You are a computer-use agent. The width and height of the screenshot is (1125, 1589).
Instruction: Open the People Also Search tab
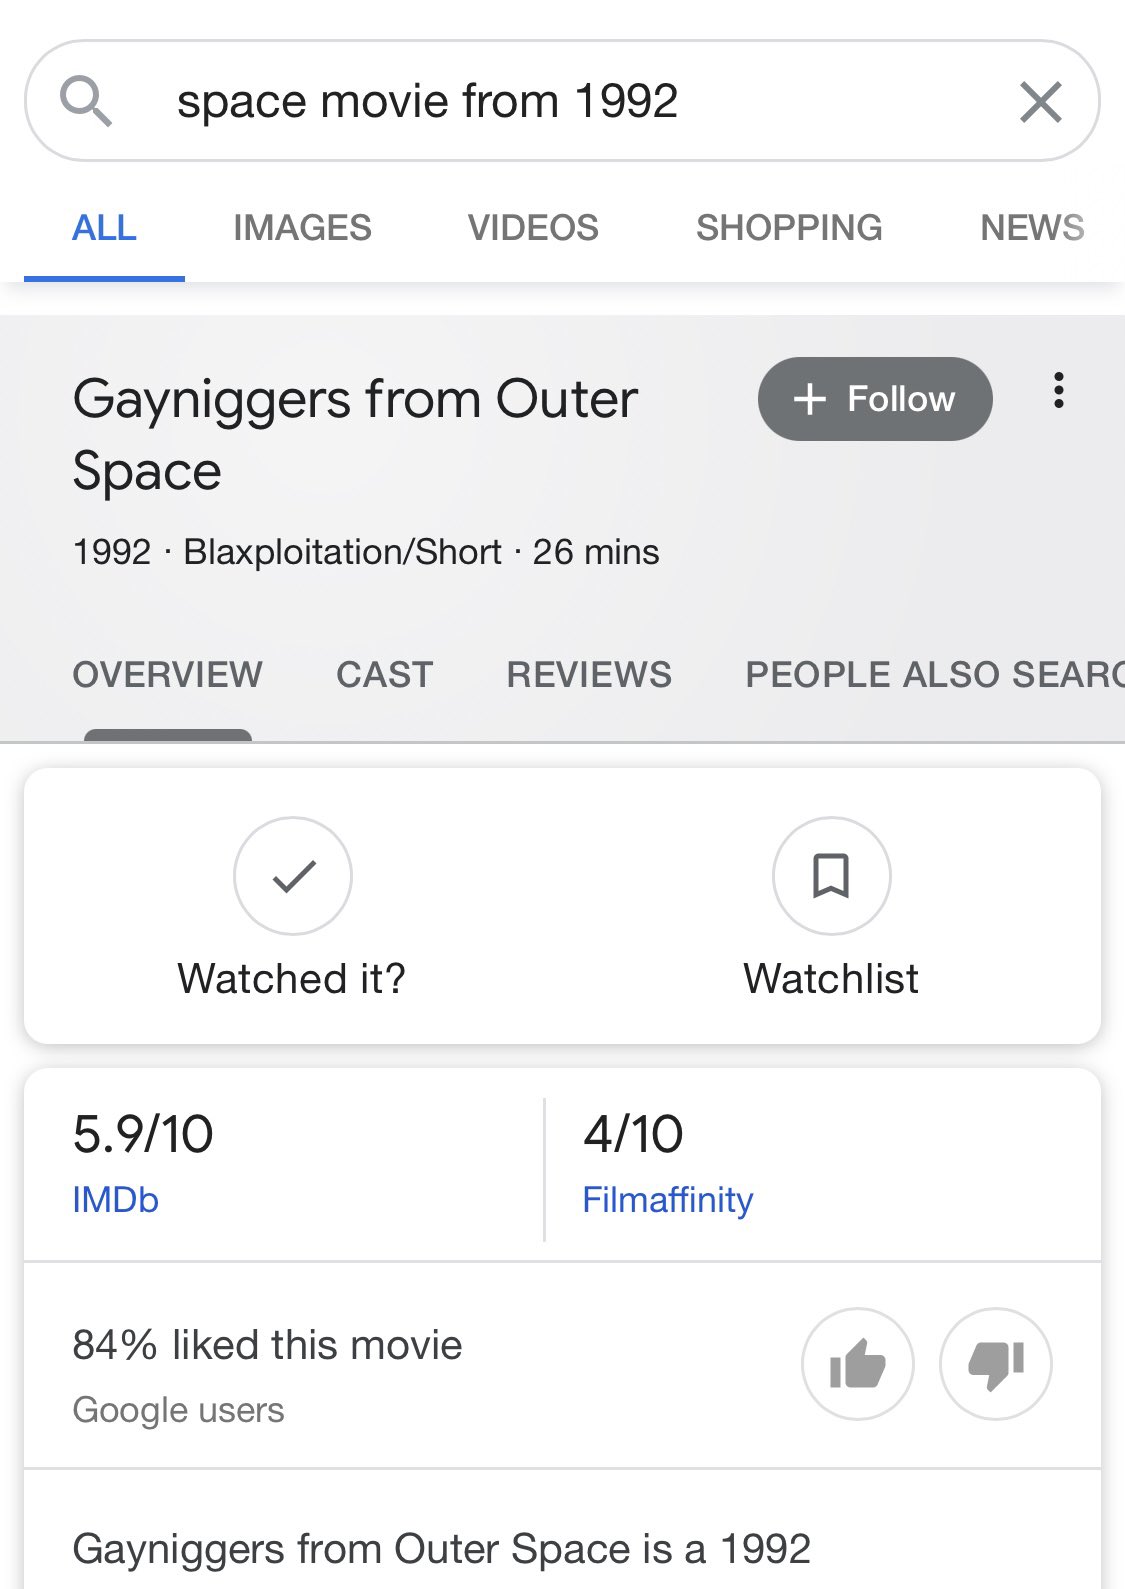coord(935,675)
